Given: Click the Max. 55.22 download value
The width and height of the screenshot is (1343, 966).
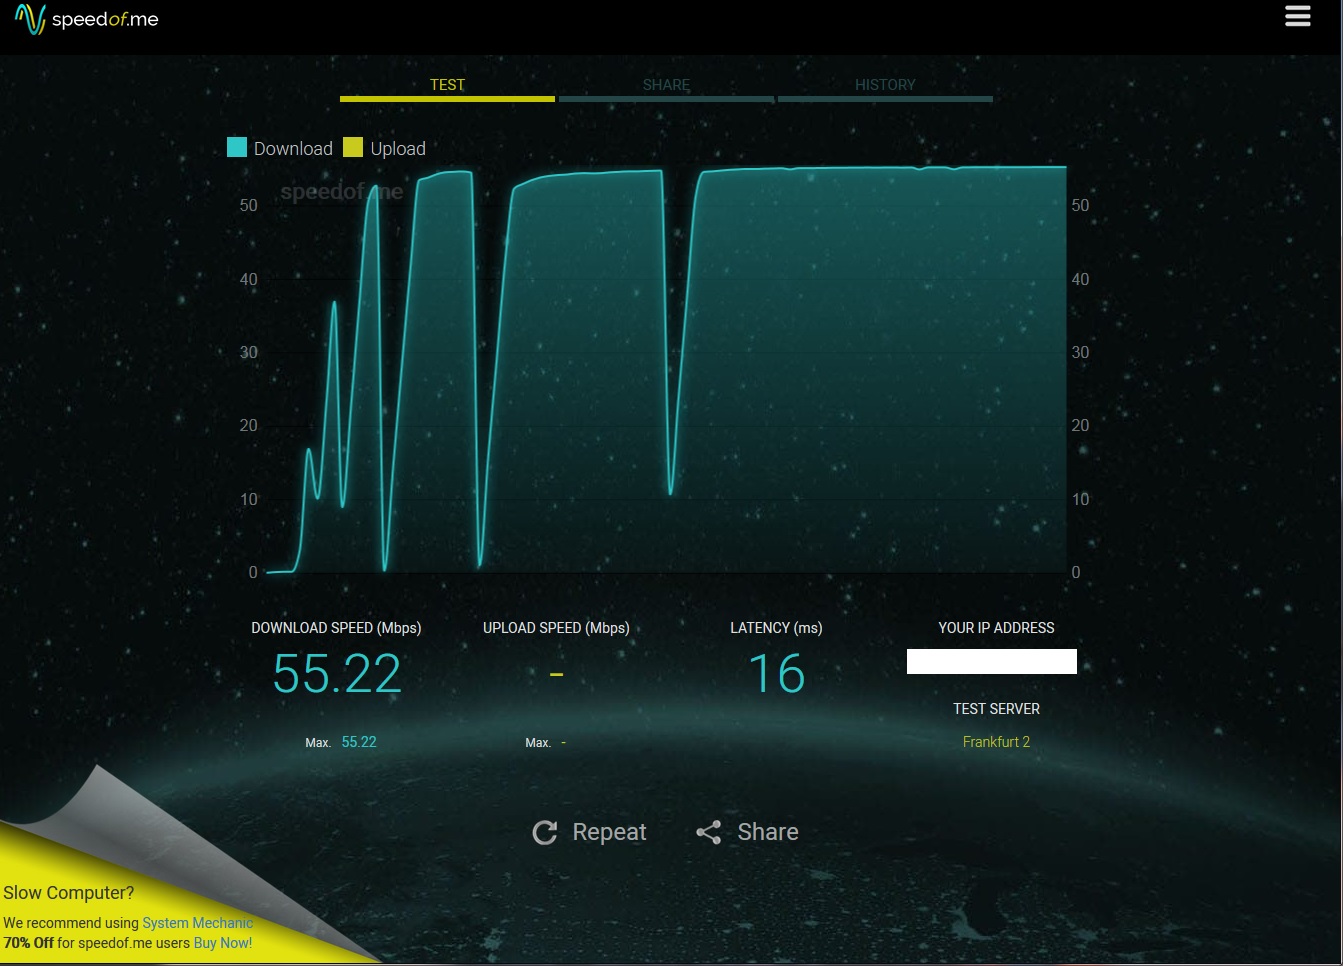Looking at the screenshot, I should (359, 742).
